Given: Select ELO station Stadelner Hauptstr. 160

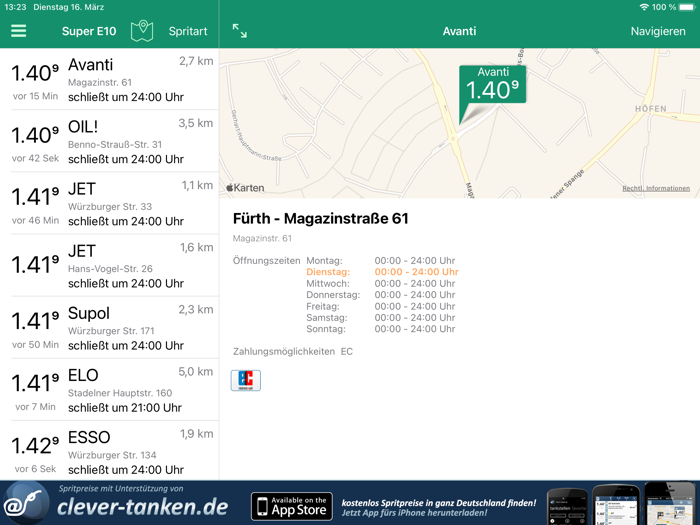Looking at the screenshot, I should pyautogui.click(x=109, y=389).
